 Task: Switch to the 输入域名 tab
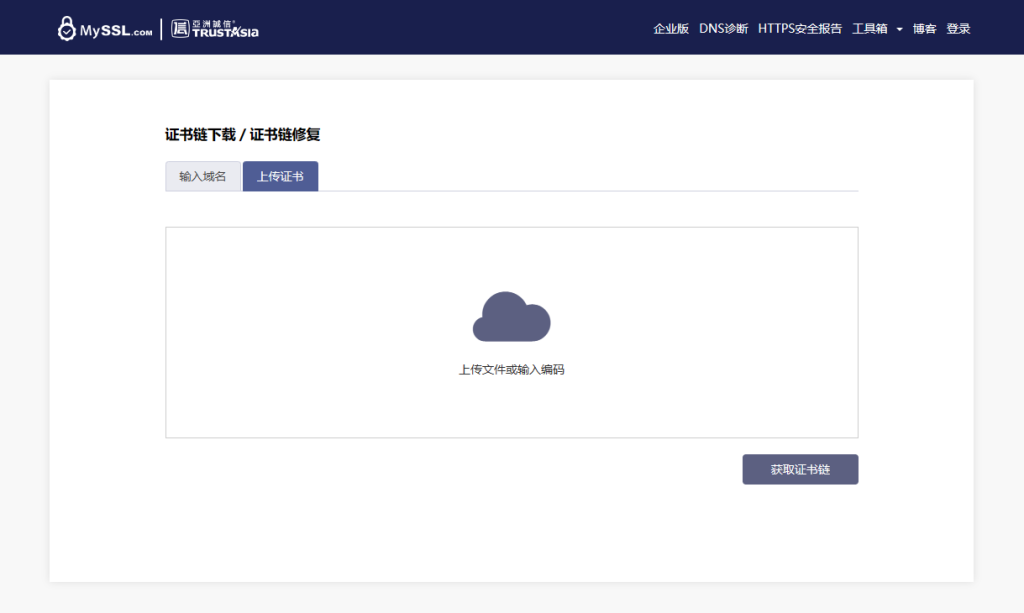(x=203, y=177)
